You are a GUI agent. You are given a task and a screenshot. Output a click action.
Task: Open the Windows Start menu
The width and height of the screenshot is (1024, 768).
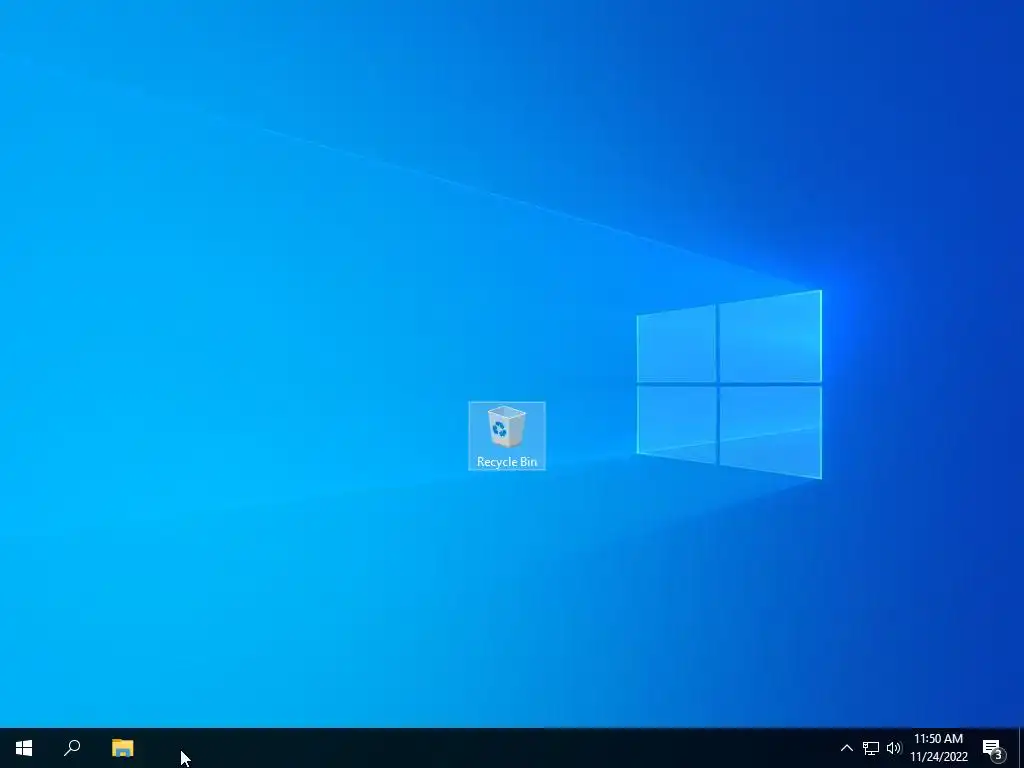24,748
